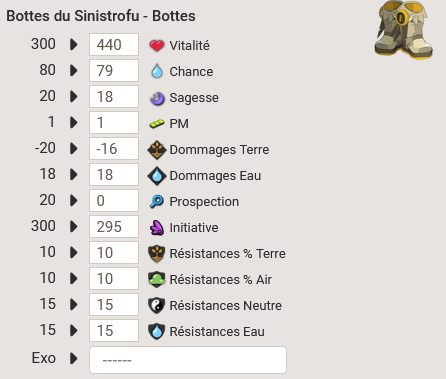
Task: Focus the Vitalité value field showing 440
Action: pos(114,44)
